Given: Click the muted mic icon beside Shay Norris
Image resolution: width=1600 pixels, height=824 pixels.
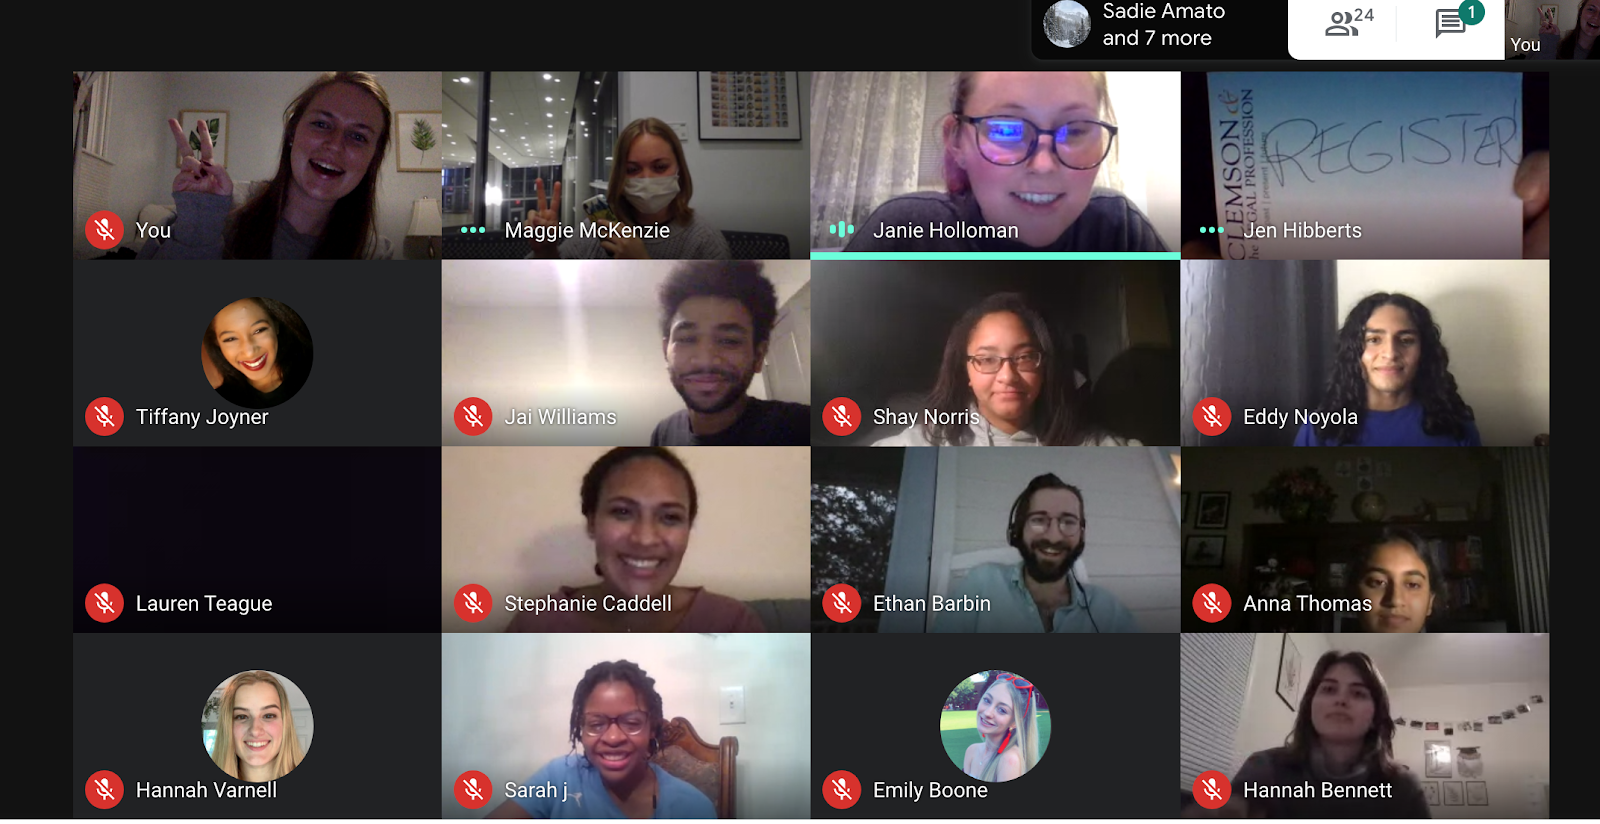Looking at the screenshot, I should point(842,417).
